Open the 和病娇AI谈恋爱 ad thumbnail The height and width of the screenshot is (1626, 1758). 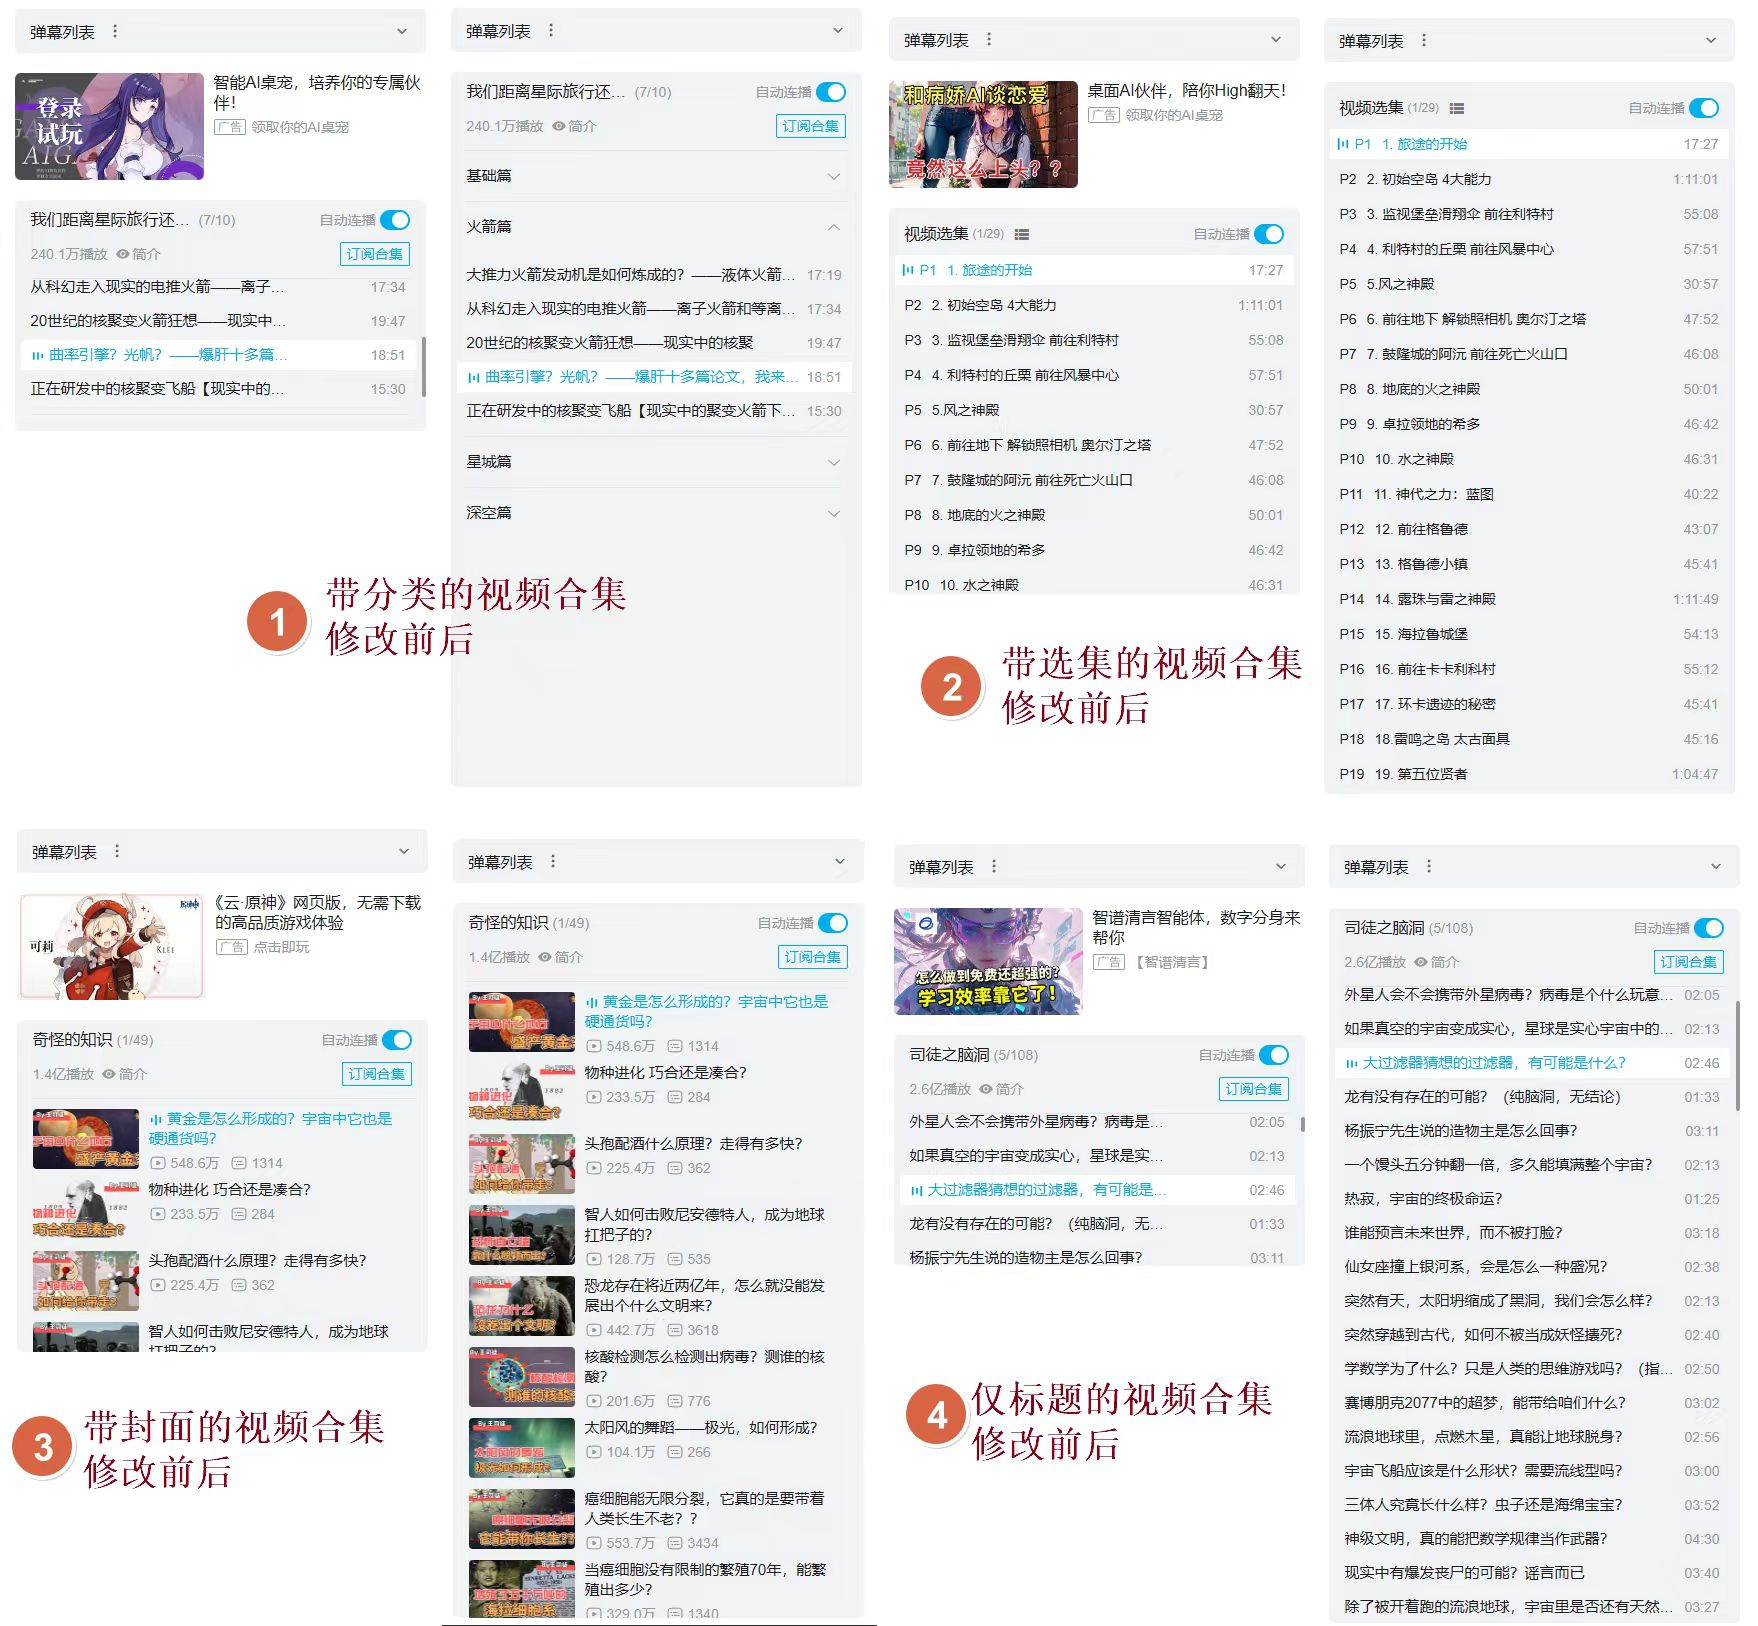(x=982, y=134)
